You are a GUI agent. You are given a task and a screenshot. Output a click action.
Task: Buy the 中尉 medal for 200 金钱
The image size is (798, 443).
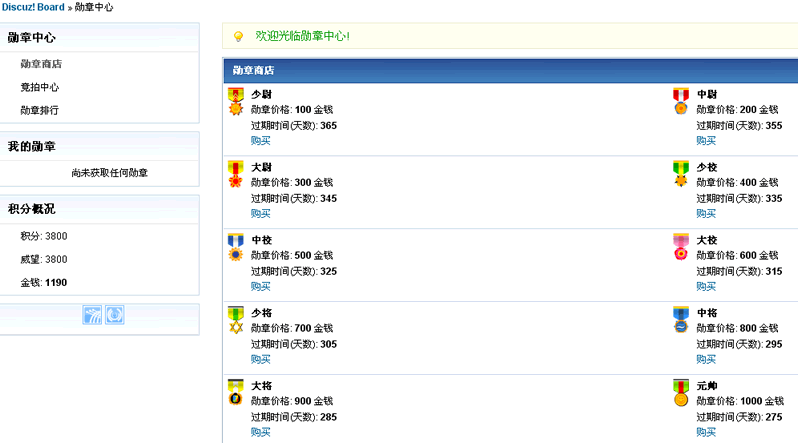(x=706, y=141)
